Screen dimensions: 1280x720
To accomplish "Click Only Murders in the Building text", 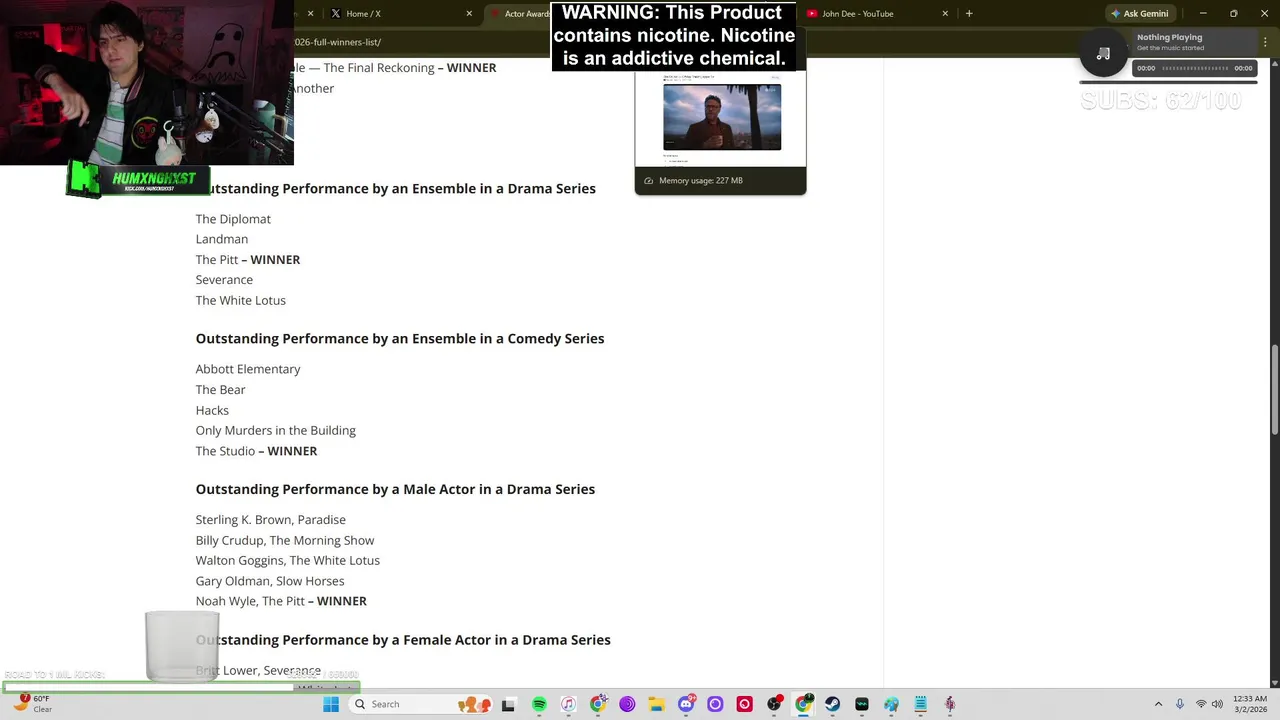I will [x=276, y=430].
